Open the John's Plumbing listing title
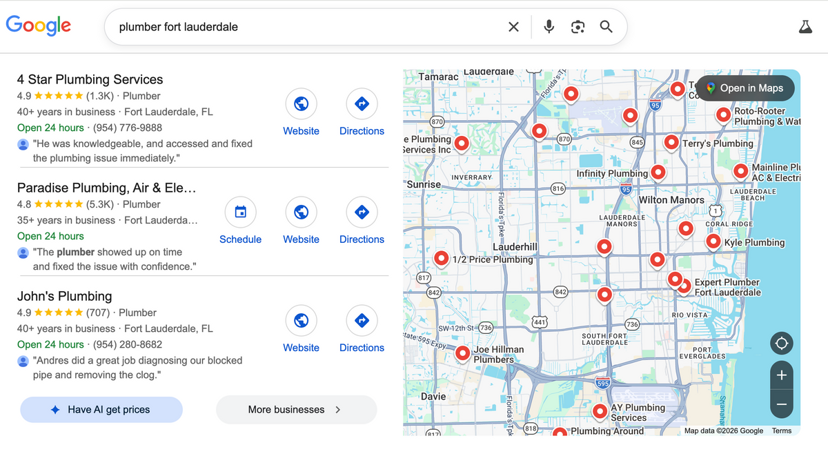The width and height of the screenshot is (828, 456). tap(64, 296)
